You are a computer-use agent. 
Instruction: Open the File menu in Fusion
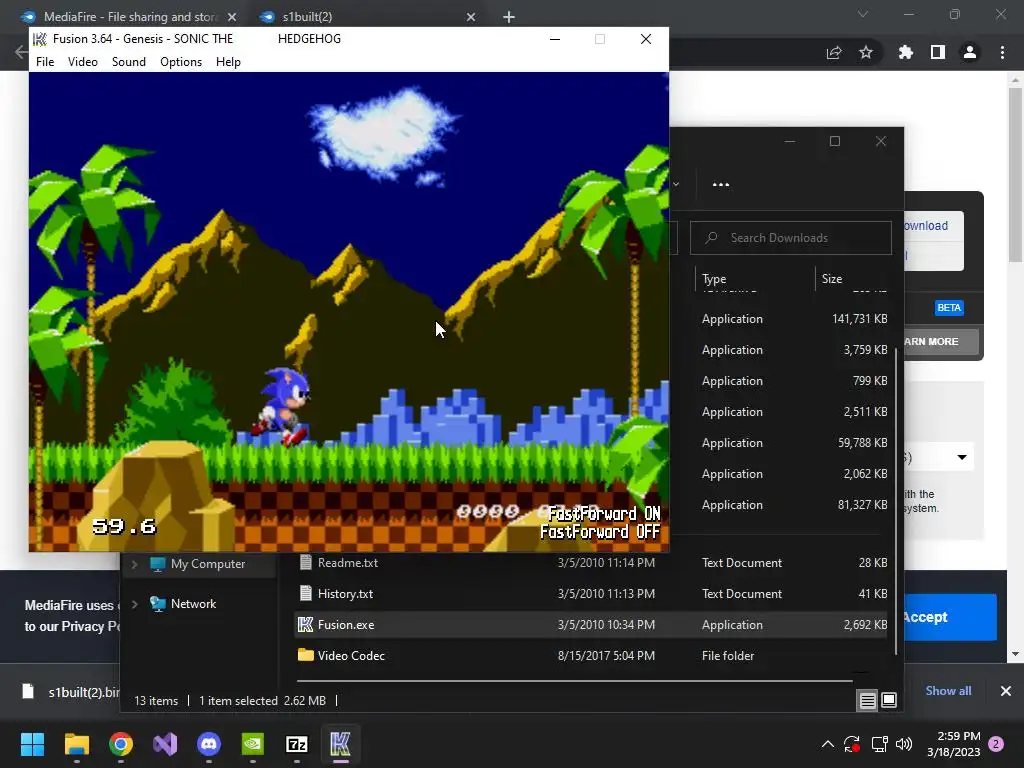pos(45,61)
